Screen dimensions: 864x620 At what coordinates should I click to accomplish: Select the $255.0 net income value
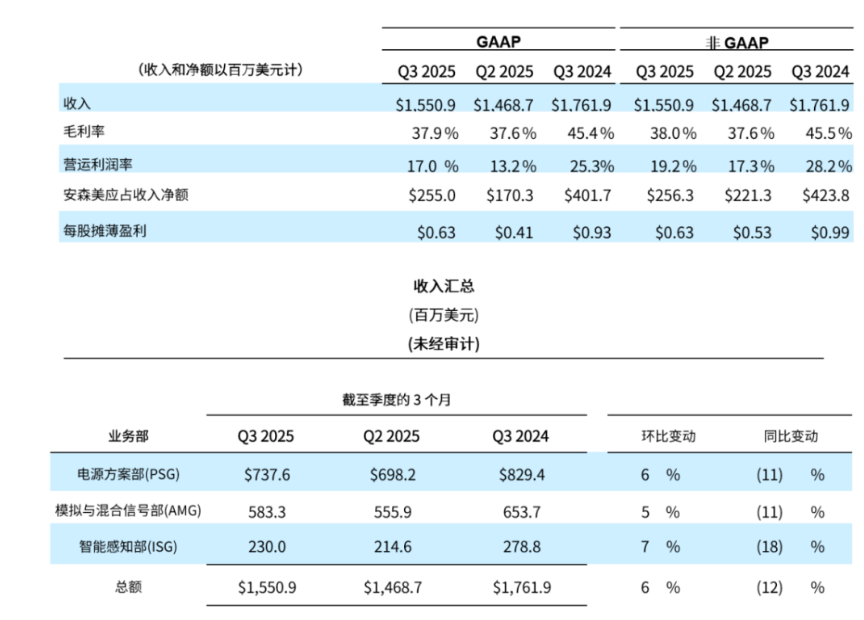(432, 196)
